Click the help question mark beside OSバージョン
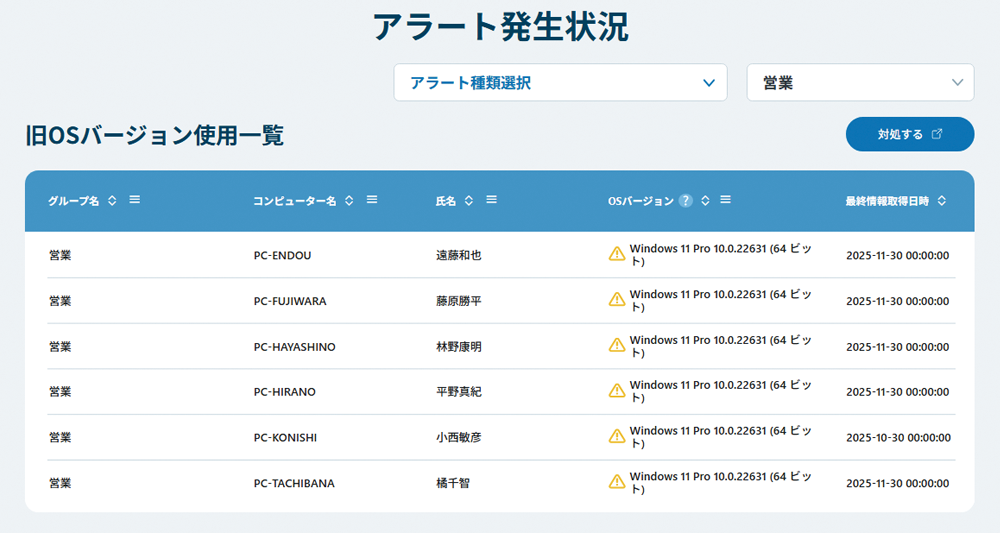The height and width of the screenshot is (533, 1000). pos(685,201)
